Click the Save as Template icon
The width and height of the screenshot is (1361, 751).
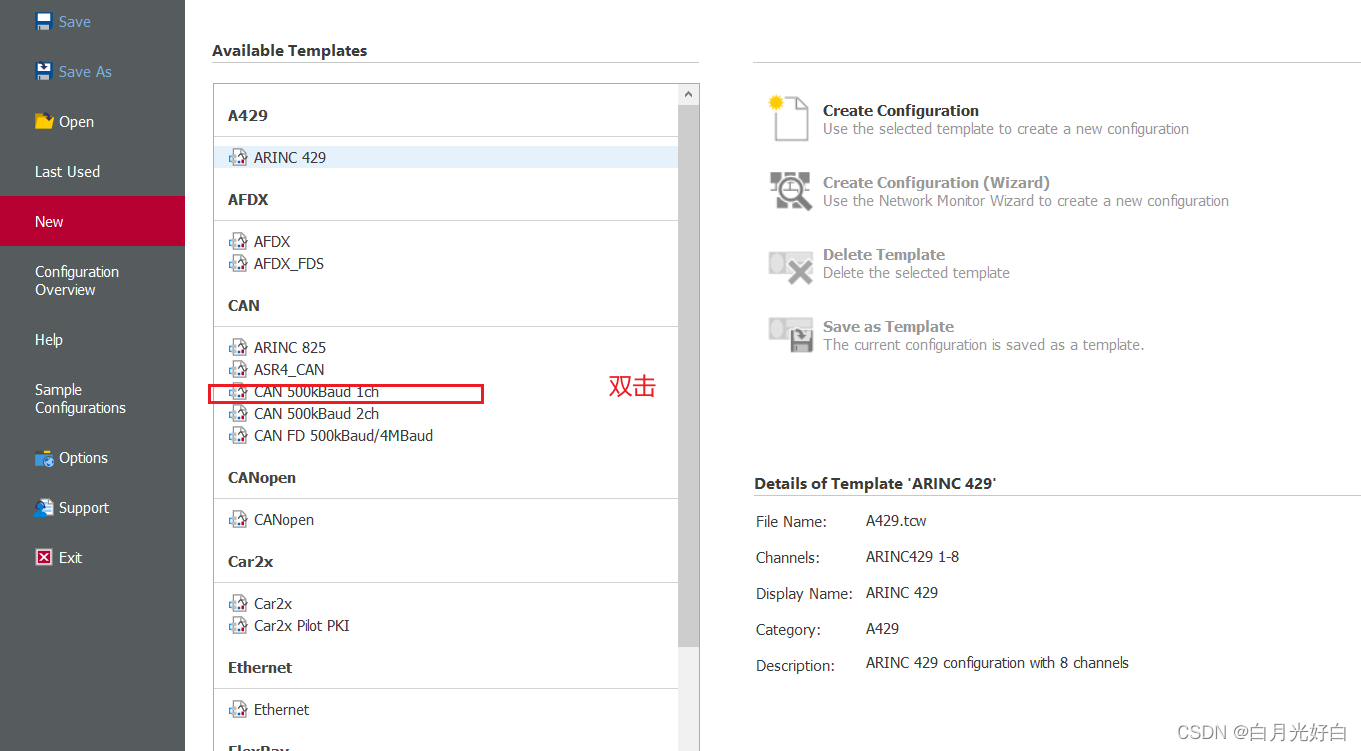(790, 335)
